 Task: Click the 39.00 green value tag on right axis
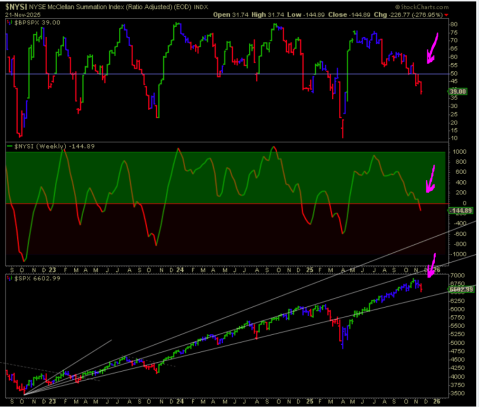point(458,91)
